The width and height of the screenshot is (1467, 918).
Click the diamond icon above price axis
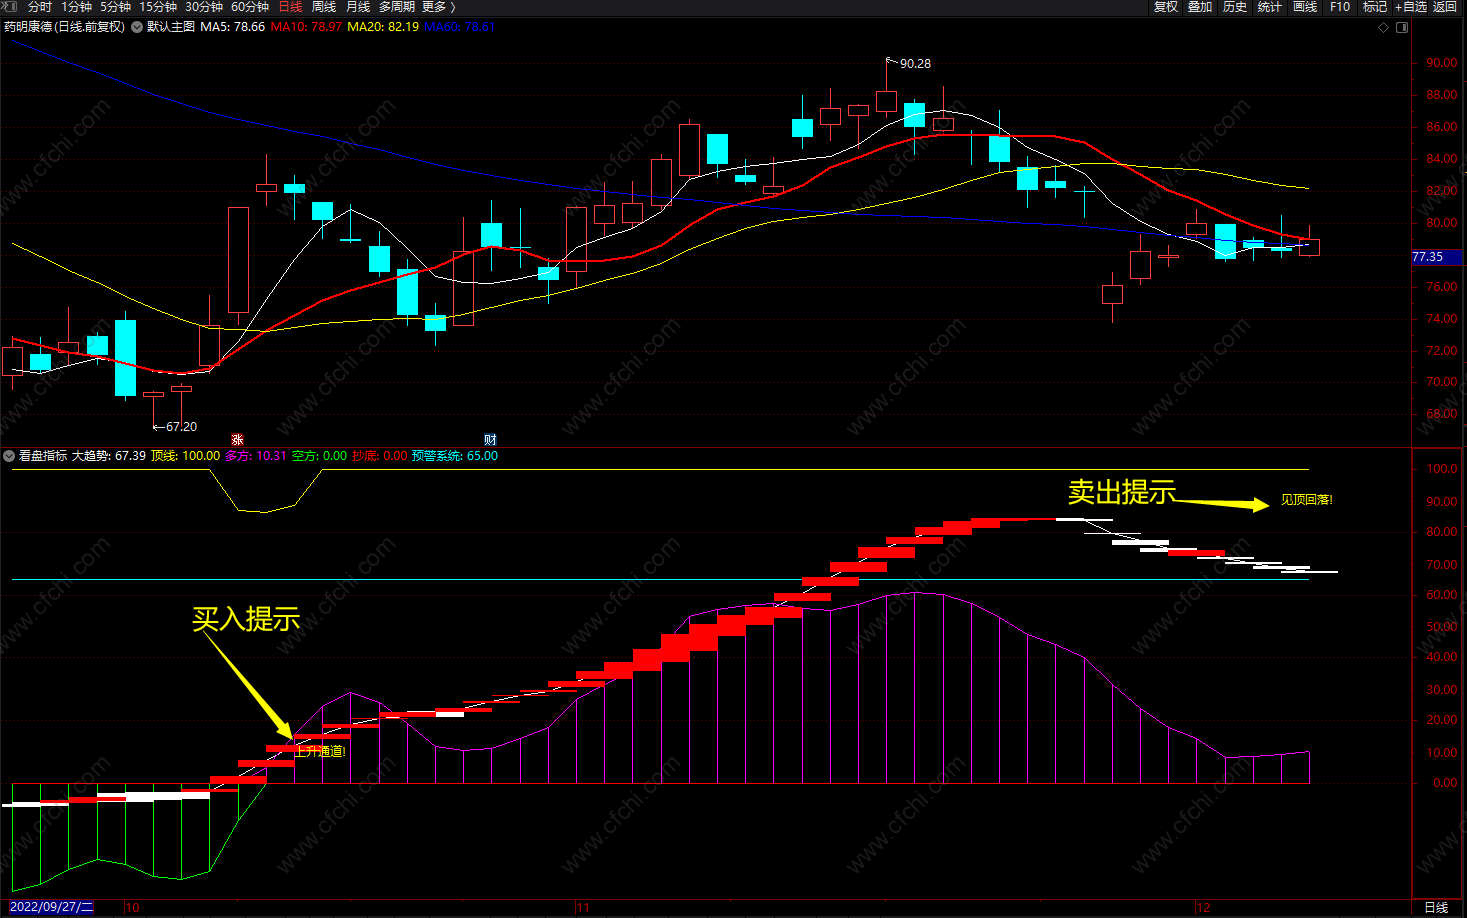point(1384,27)
